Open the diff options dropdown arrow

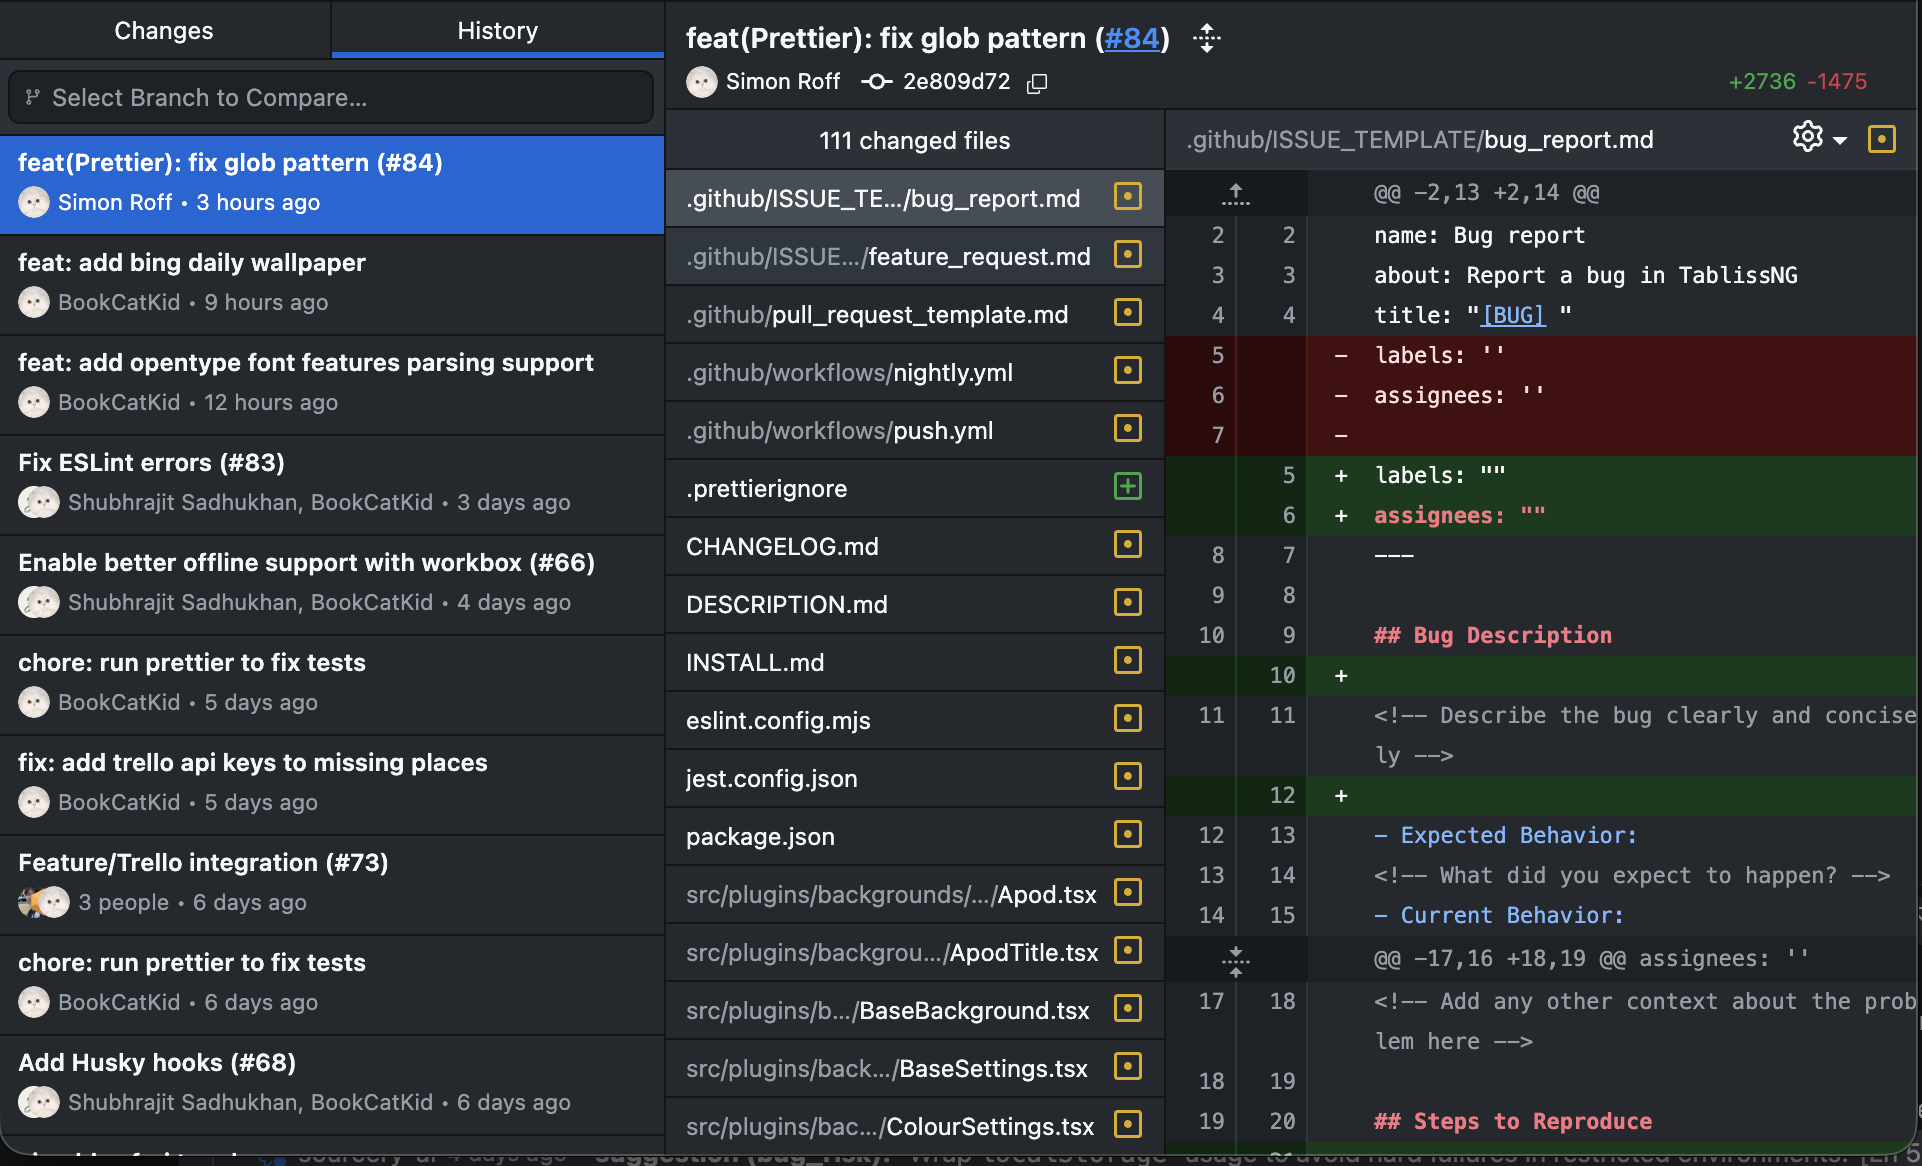(1840, 140)
